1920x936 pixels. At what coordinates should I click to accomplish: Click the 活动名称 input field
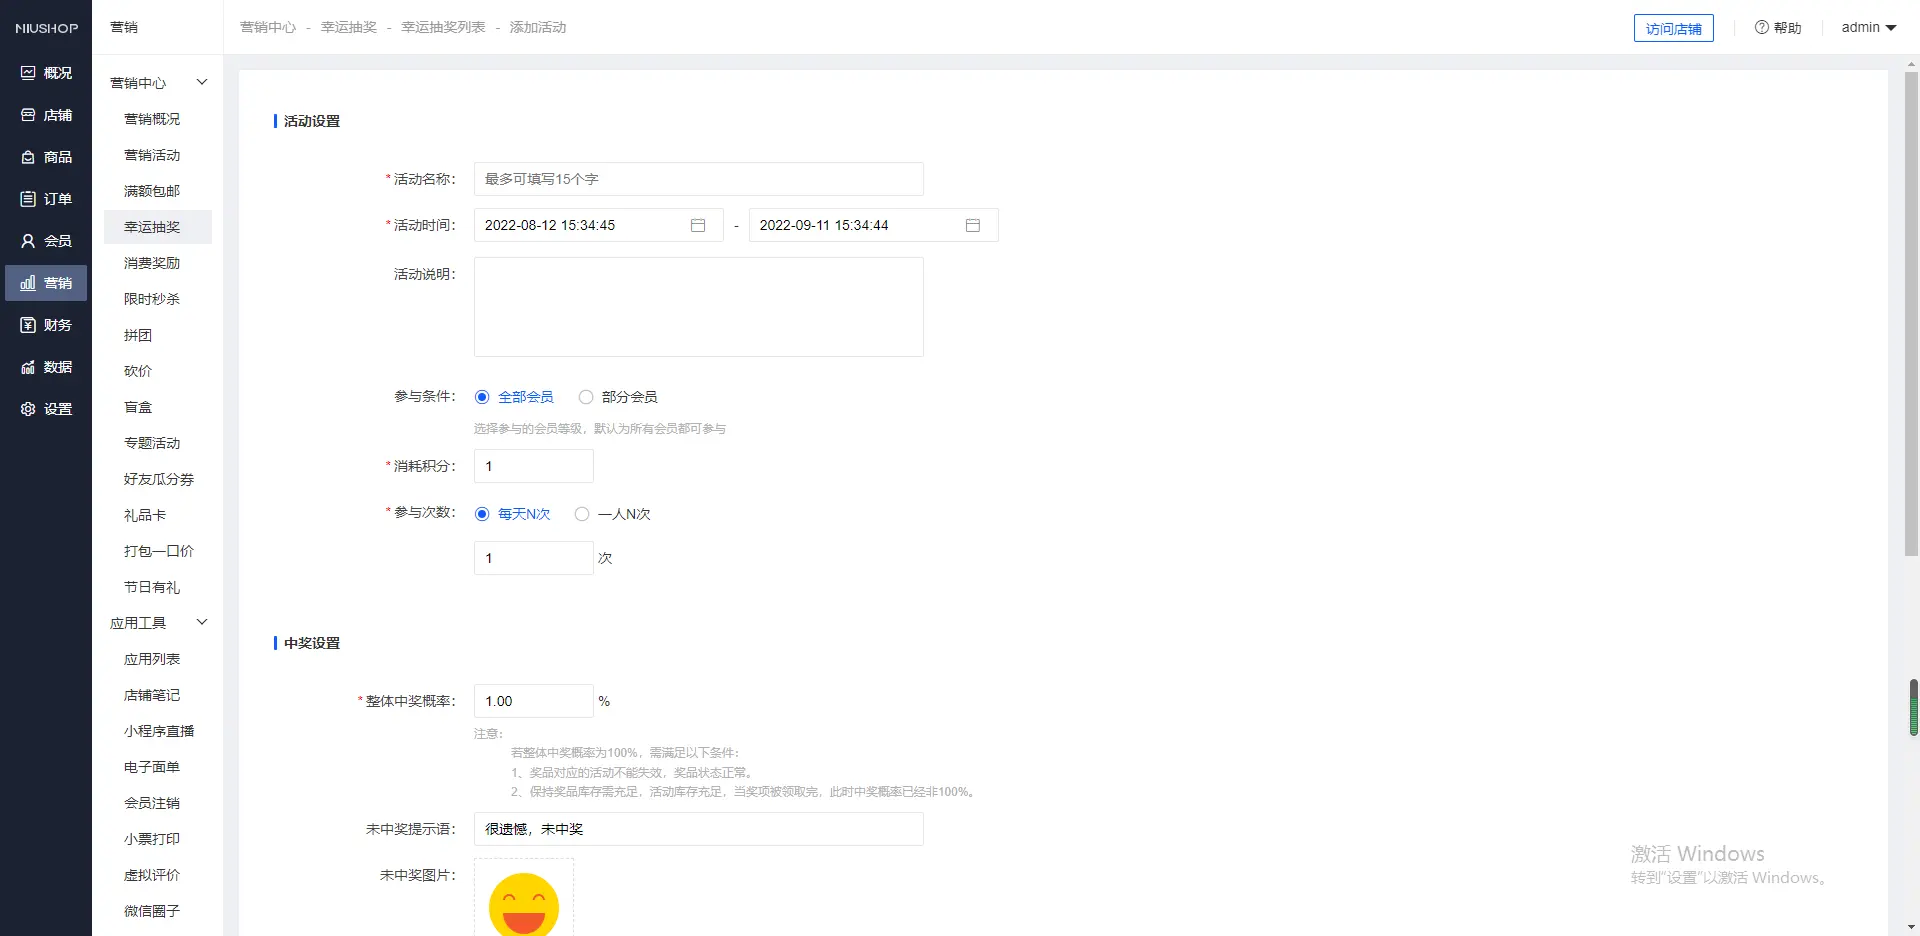pos(698,179)
